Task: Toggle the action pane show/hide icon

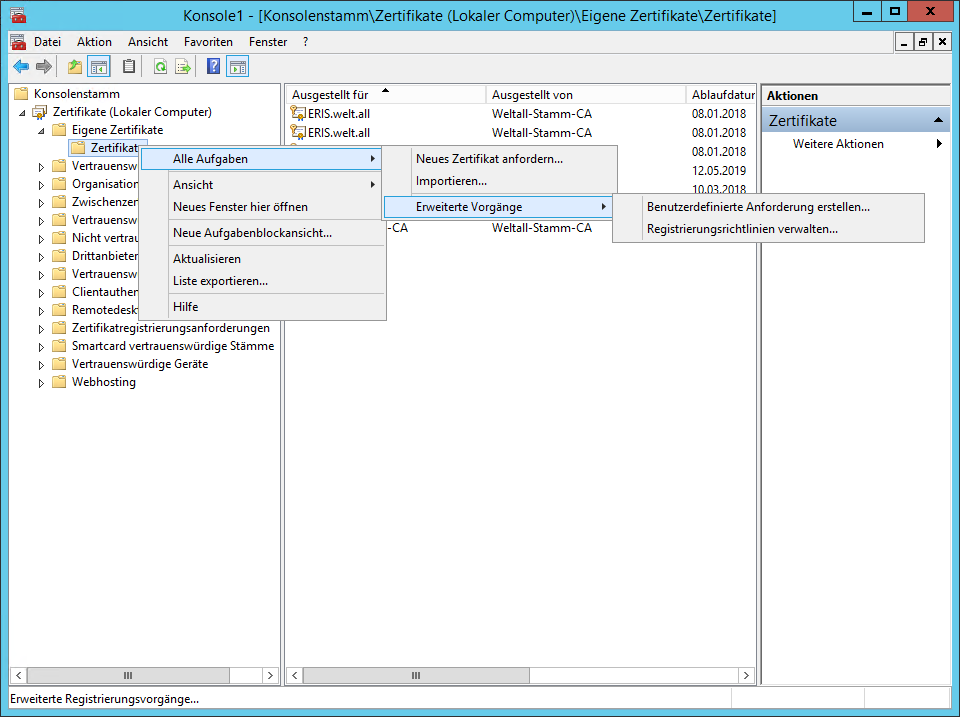Action: point(238,67)
